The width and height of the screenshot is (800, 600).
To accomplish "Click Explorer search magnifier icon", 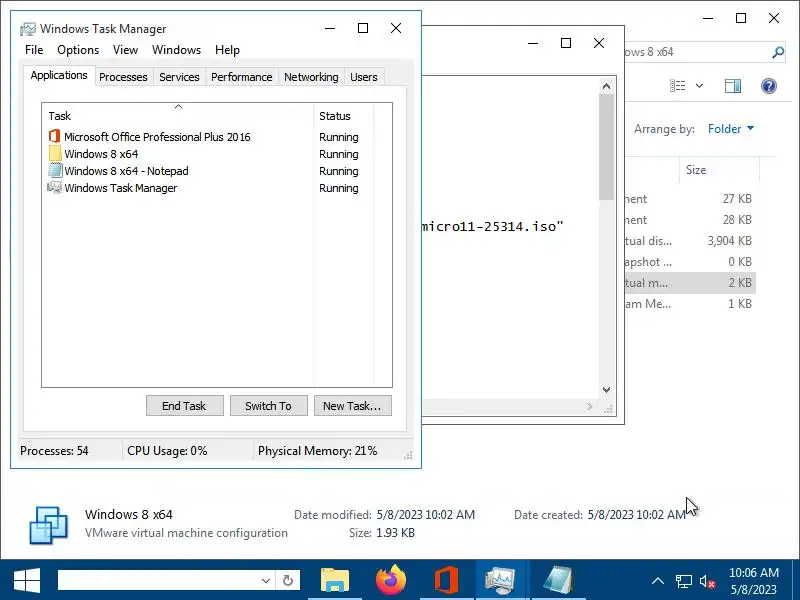I will [x=778, y=52].
